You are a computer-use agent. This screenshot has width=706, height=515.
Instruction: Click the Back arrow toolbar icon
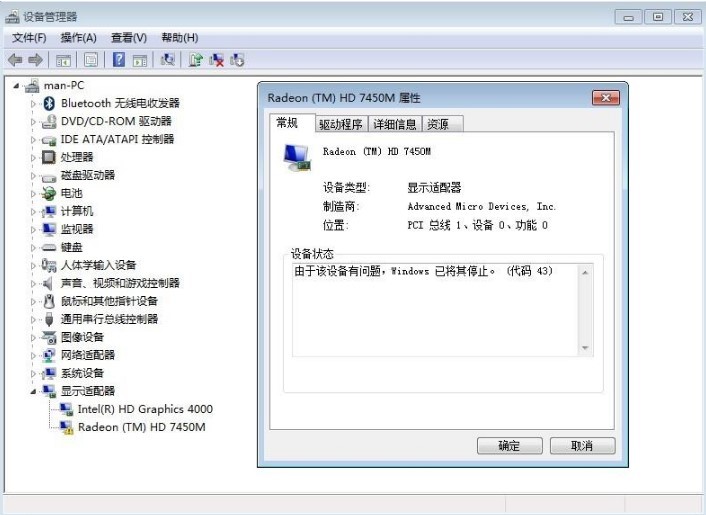15,59
